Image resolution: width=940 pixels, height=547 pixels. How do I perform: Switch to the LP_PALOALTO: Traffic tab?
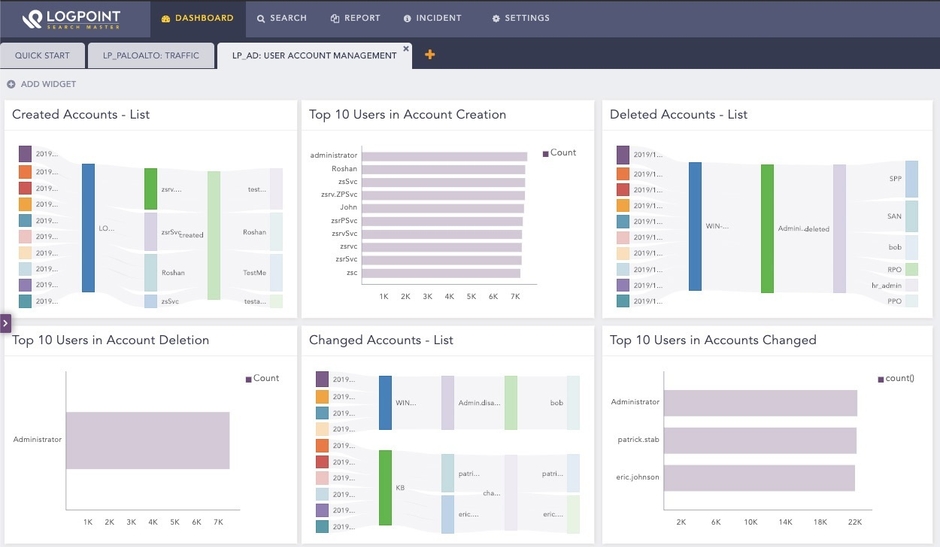point(151,56)
